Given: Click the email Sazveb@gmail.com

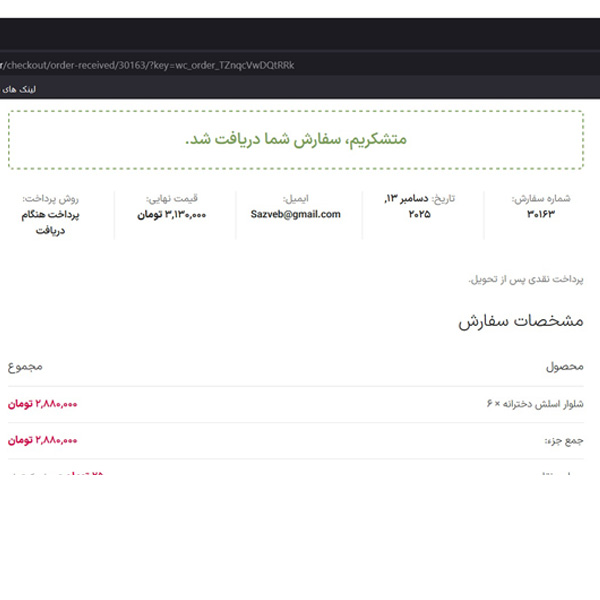Looking at the screenshot, I should click(295, 214).
